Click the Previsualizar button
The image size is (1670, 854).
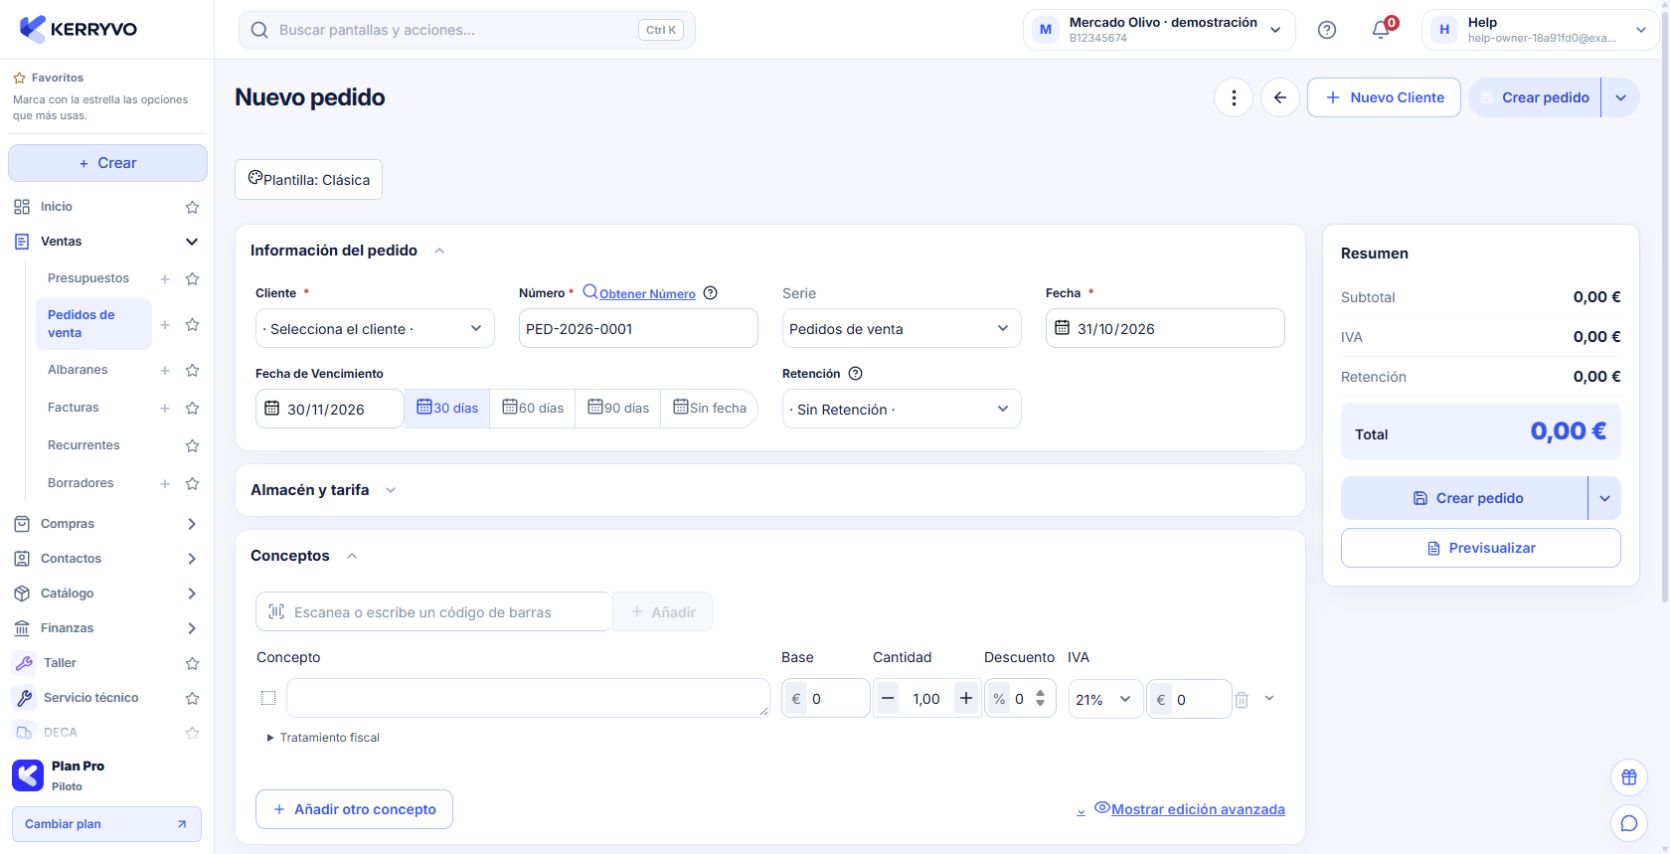tap(1481, 548)
